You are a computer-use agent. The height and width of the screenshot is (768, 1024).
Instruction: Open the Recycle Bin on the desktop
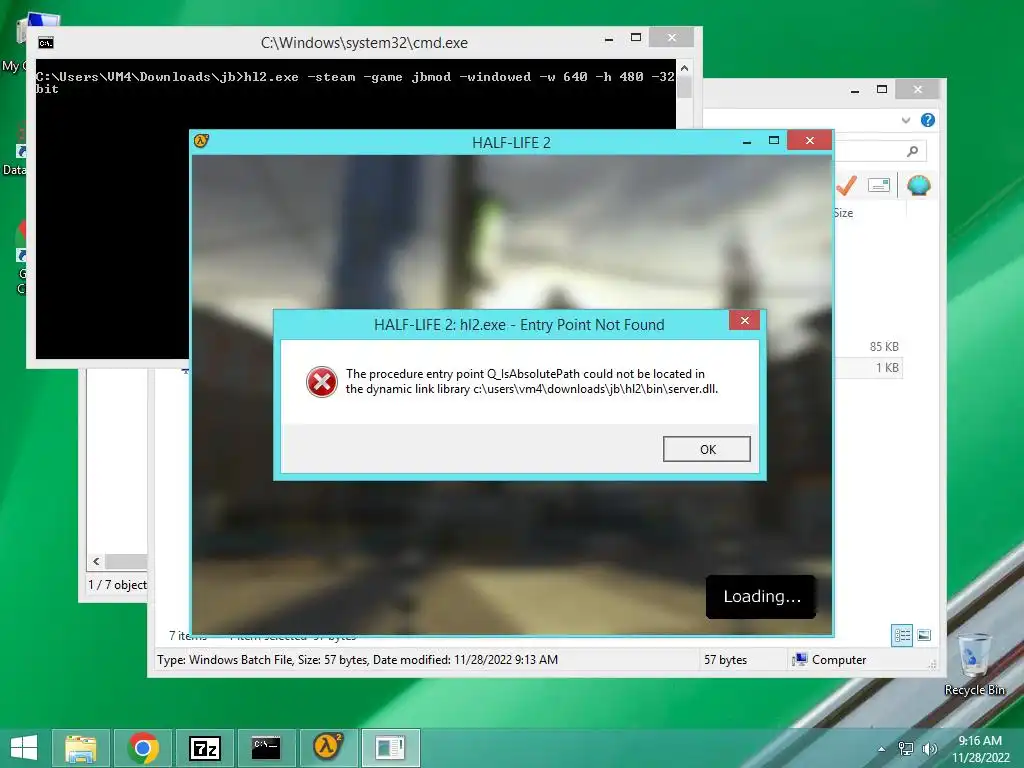tap(974, 664)
